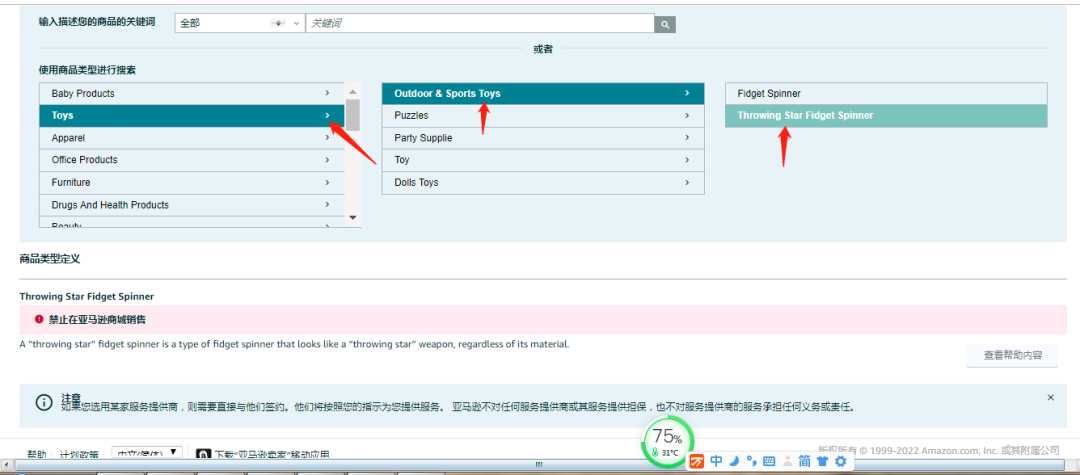Click the 商品类型定义 heading

point(50,260)
